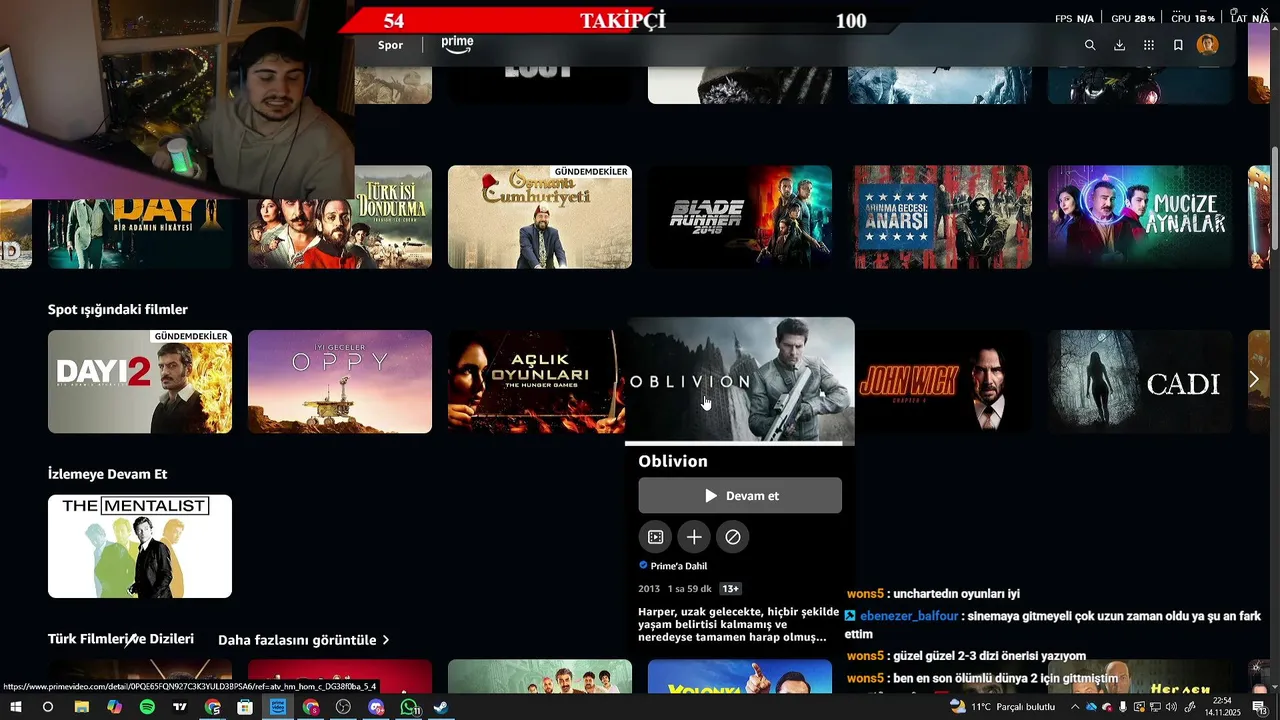Open Prime Video search
Screen dimensions: 1280x720
tap(1090, 45)
